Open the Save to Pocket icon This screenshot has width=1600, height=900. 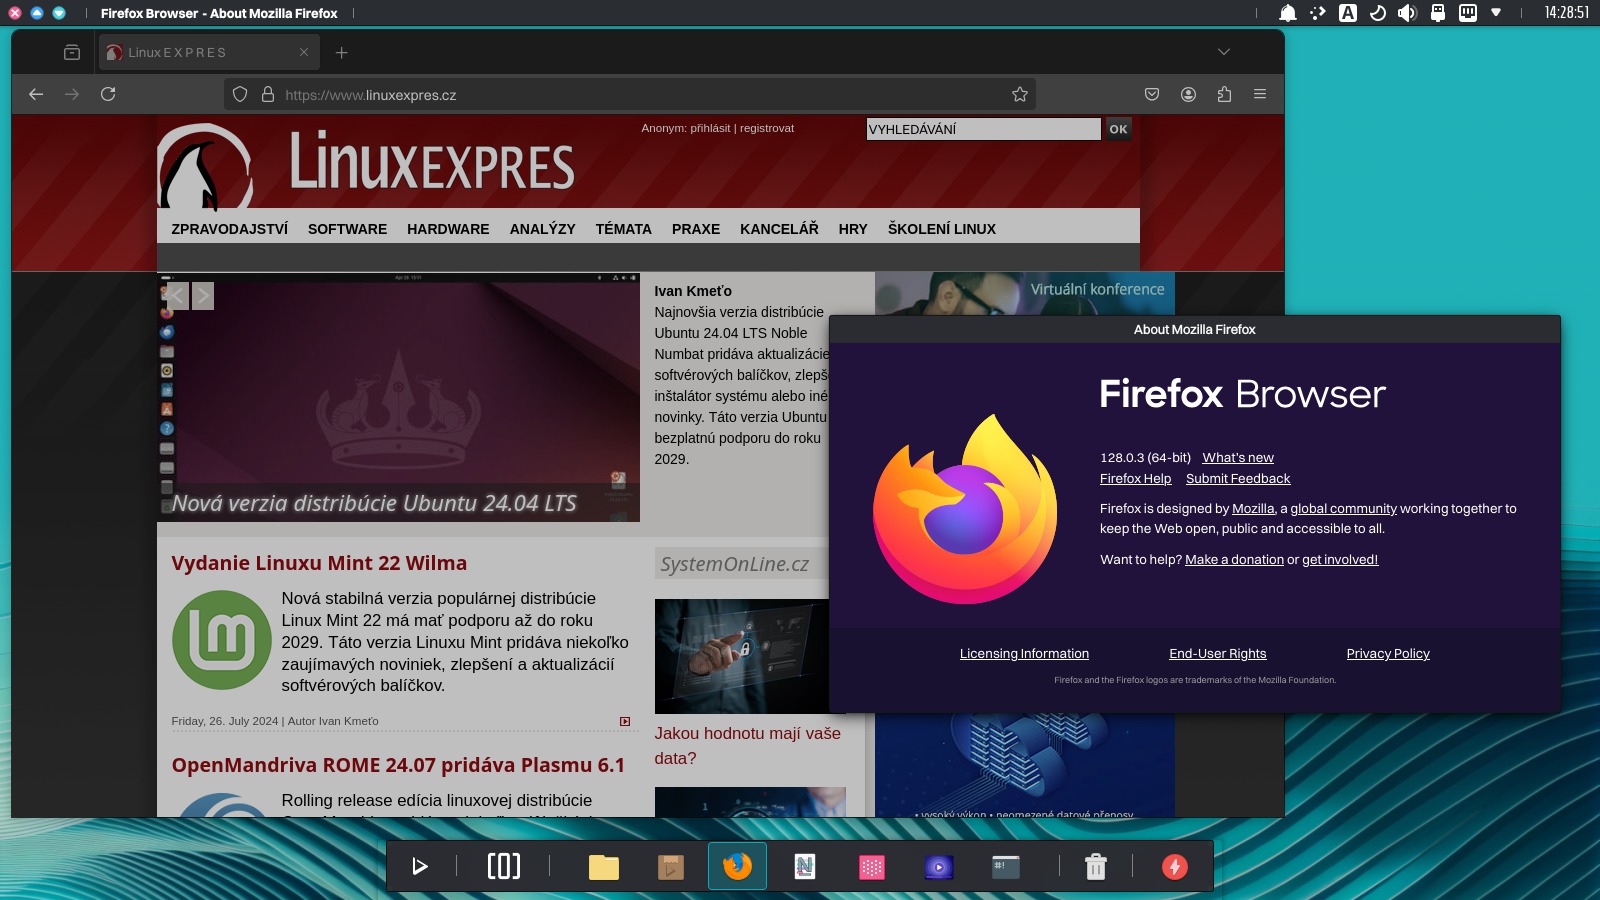pyautogui.click(x=1152, y=94)
